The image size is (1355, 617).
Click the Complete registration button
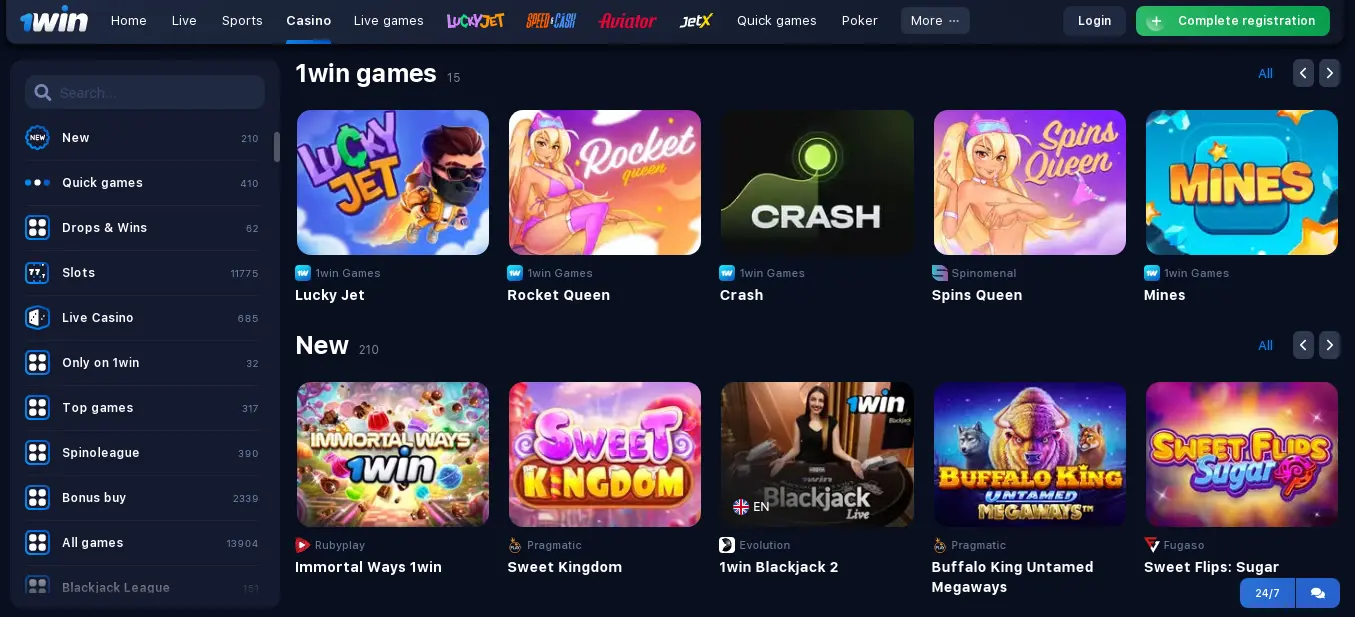click(x=1233, y=21)
